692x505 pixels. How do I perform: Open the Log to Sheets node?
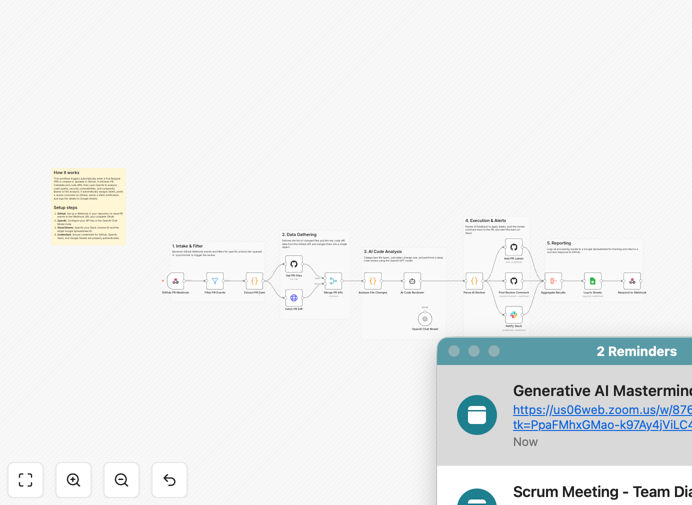click(x=593, y=281)
